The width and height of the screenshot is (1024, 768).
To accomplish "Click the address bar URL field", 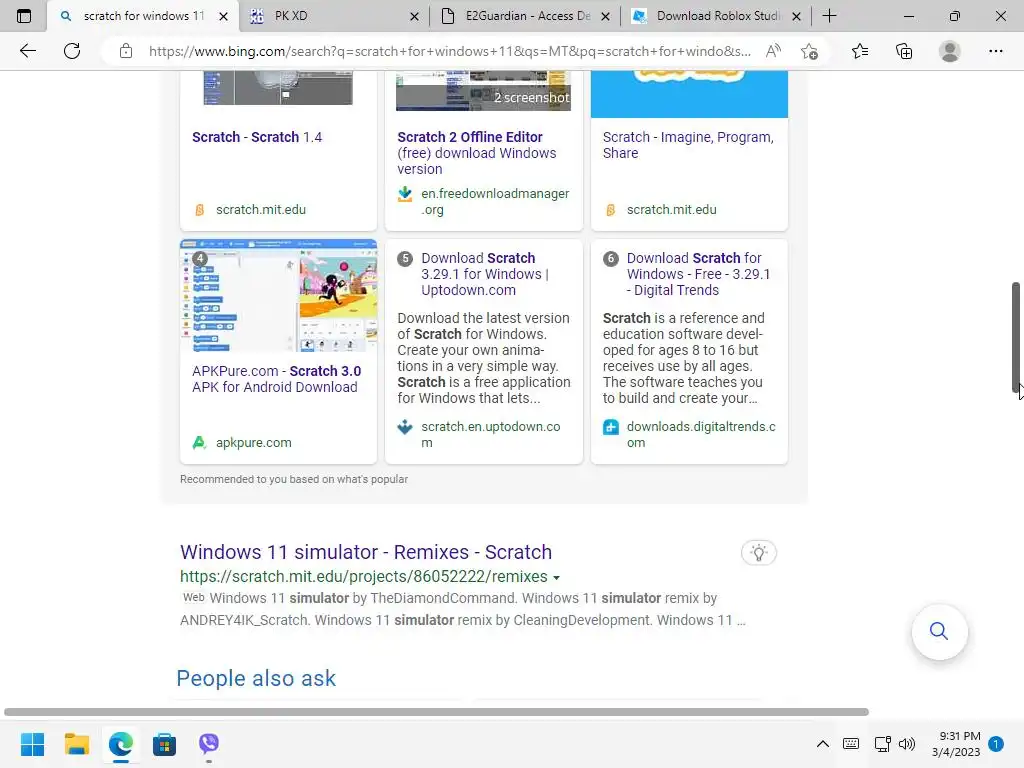I will [449, 51].
